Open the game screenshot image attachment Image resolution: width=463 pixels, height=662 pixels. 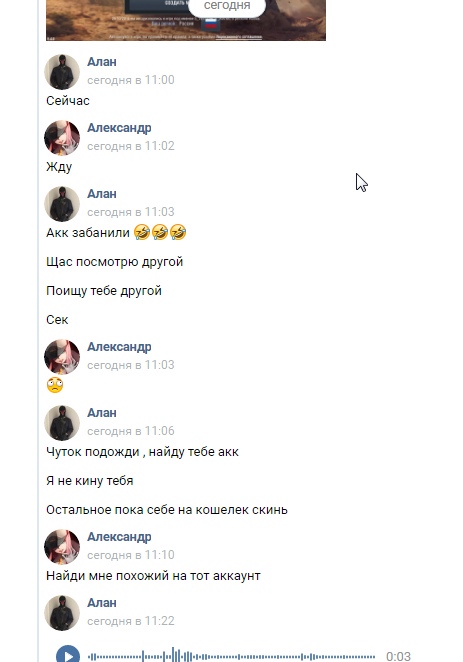pos(186,20)
